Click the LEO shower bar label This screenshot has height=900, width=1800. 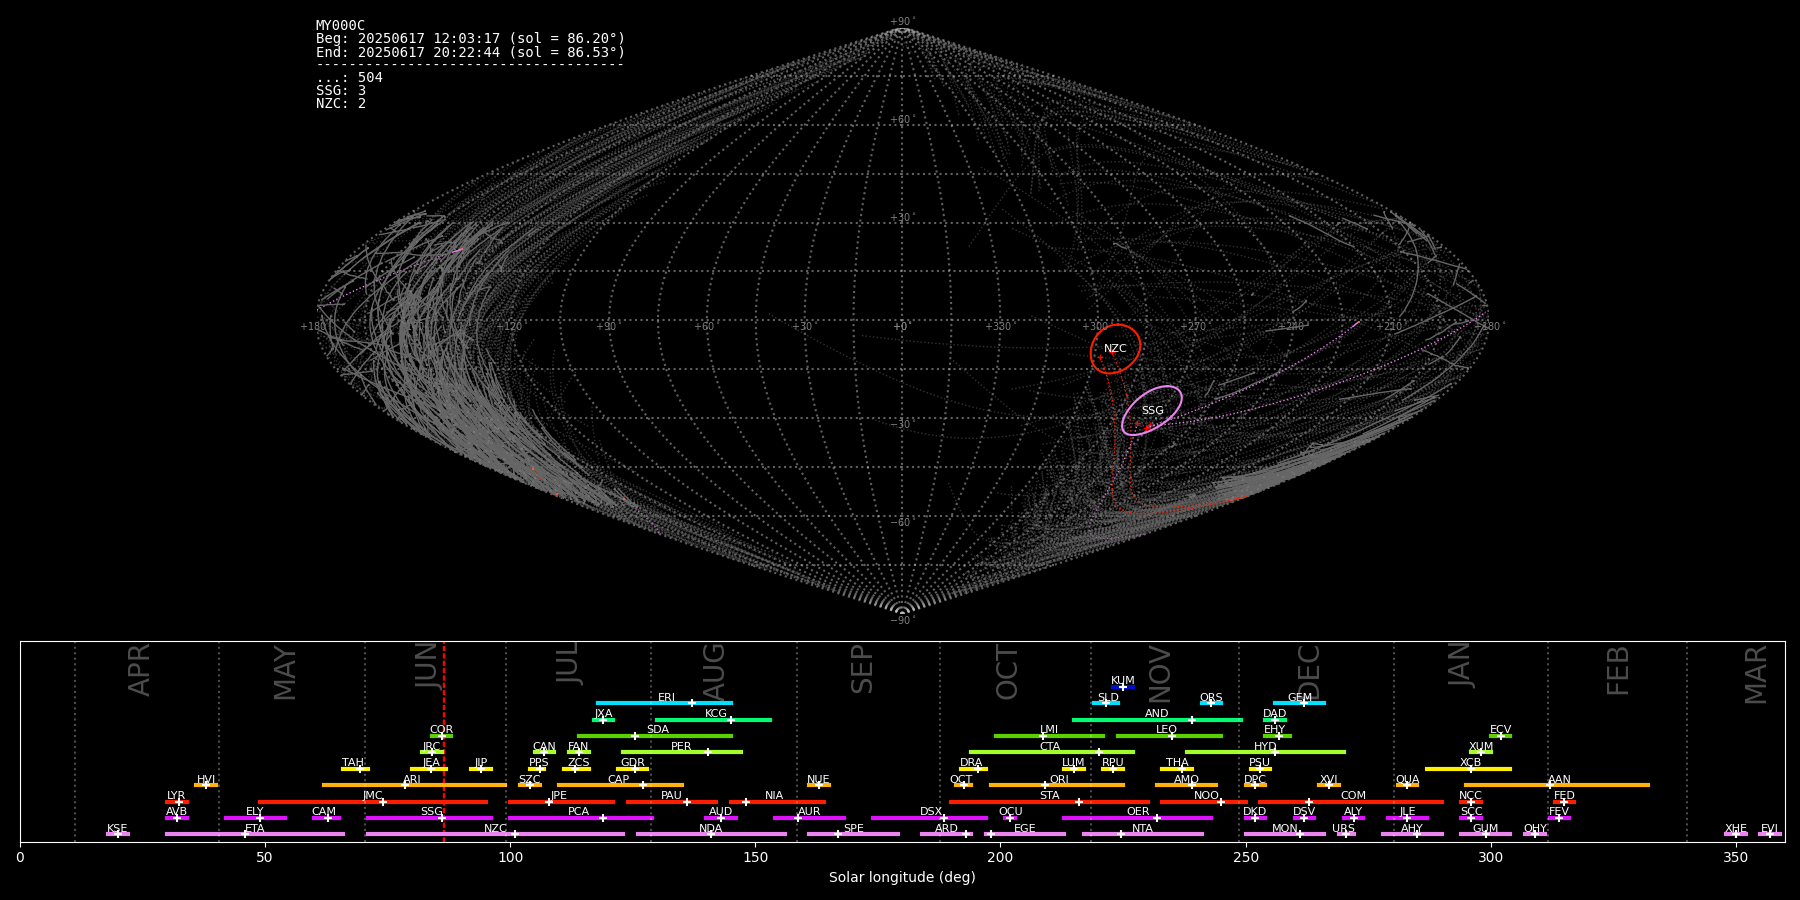1167,730
